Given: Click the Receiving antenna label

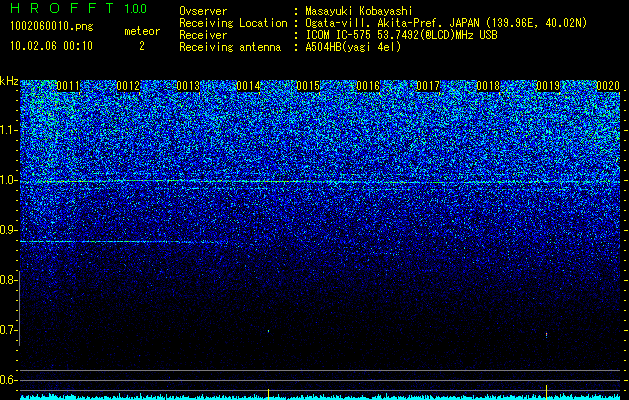Looking at the screenshot, I should tap(230, 47).
